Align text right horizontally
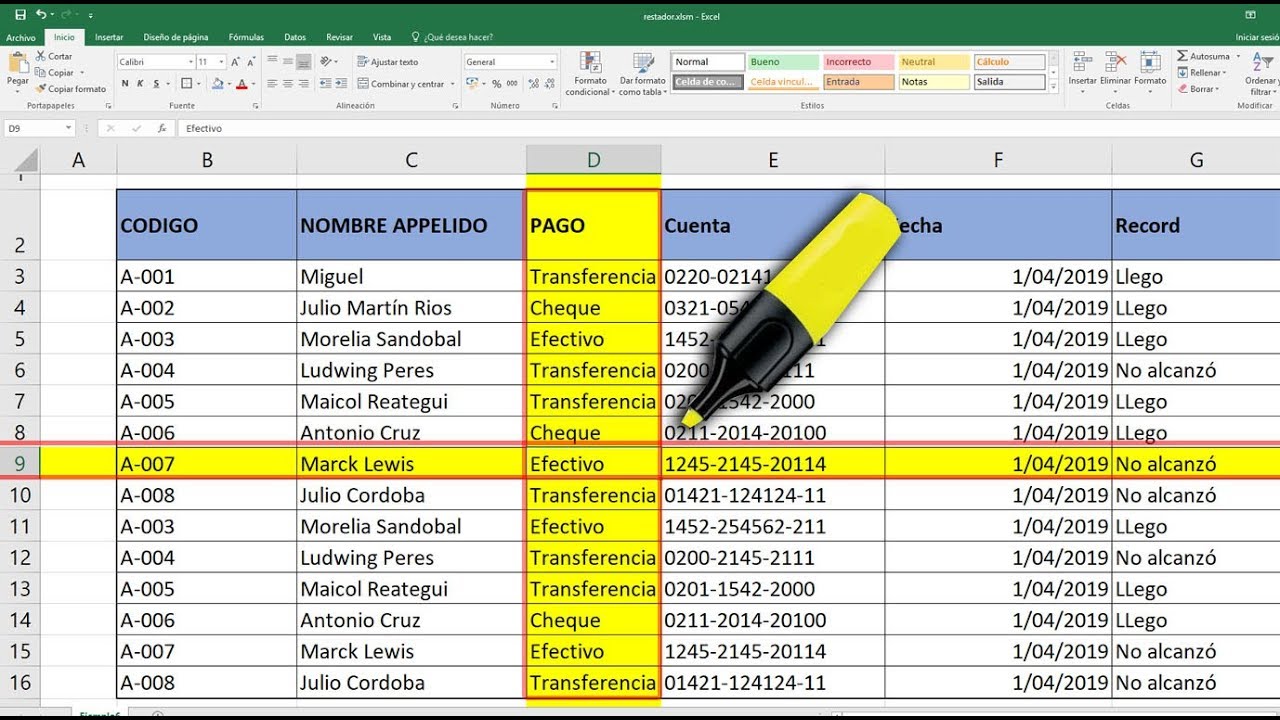 coord(303,84)
